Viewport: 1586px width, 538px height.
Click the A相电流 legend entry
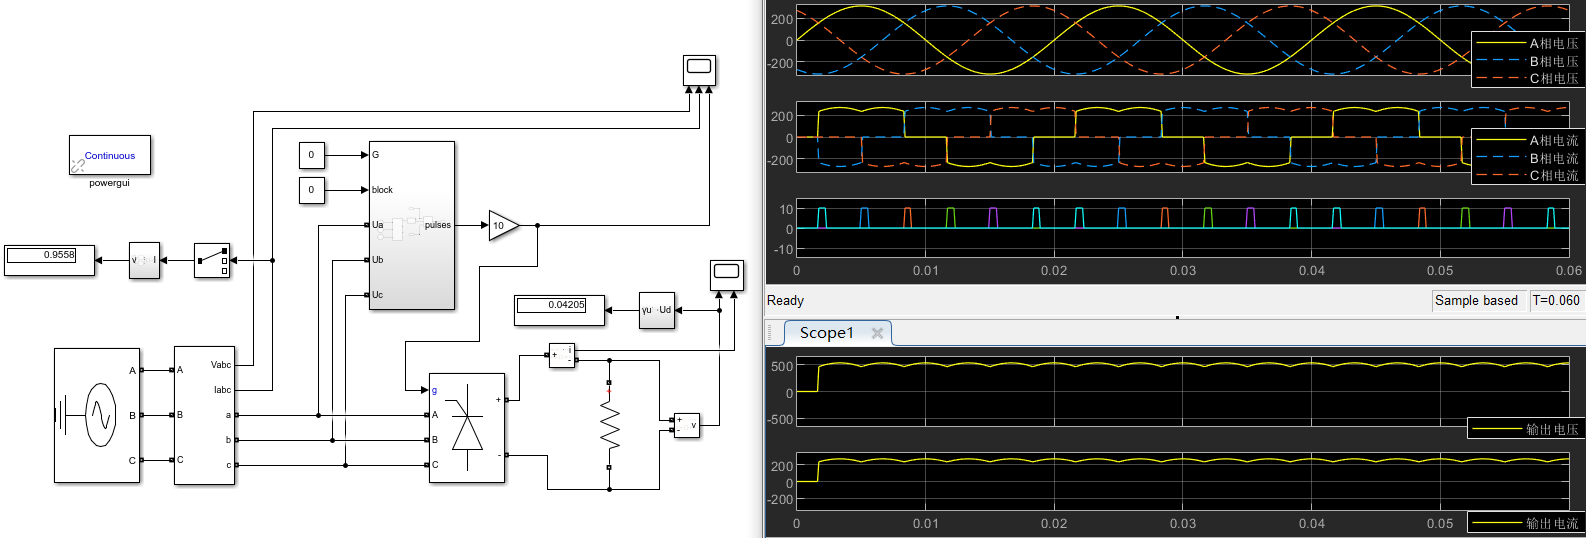(x=1527, y=140)
